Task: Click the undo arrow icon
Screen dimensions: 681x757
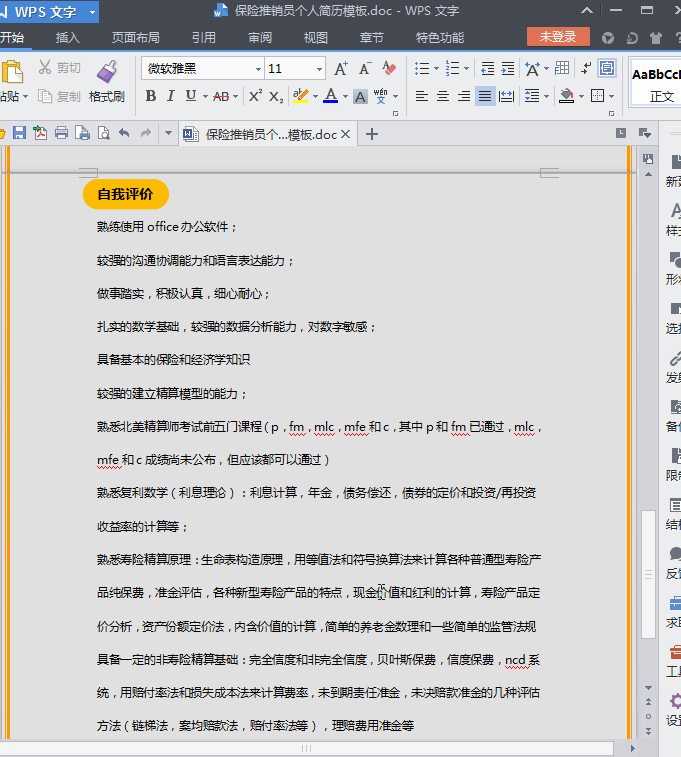Action: [x=124, y=133]
